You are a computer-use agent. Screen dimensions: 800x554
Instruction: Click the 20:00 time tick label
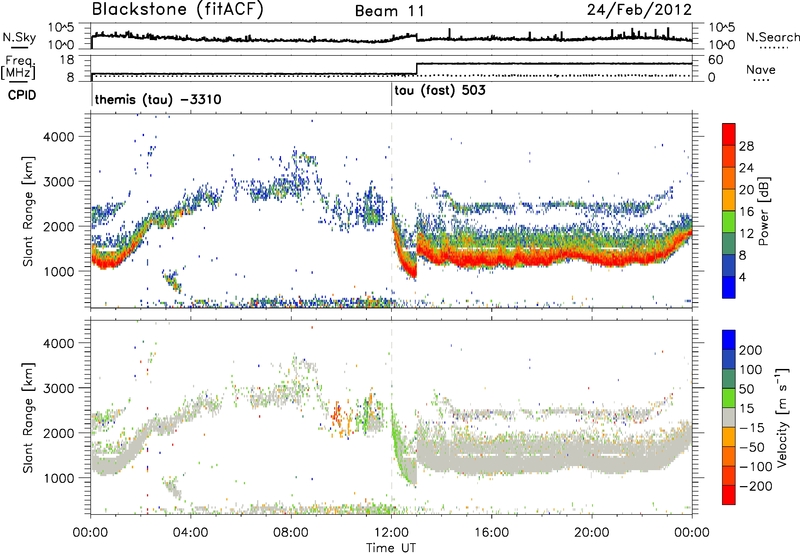point(592,533)
